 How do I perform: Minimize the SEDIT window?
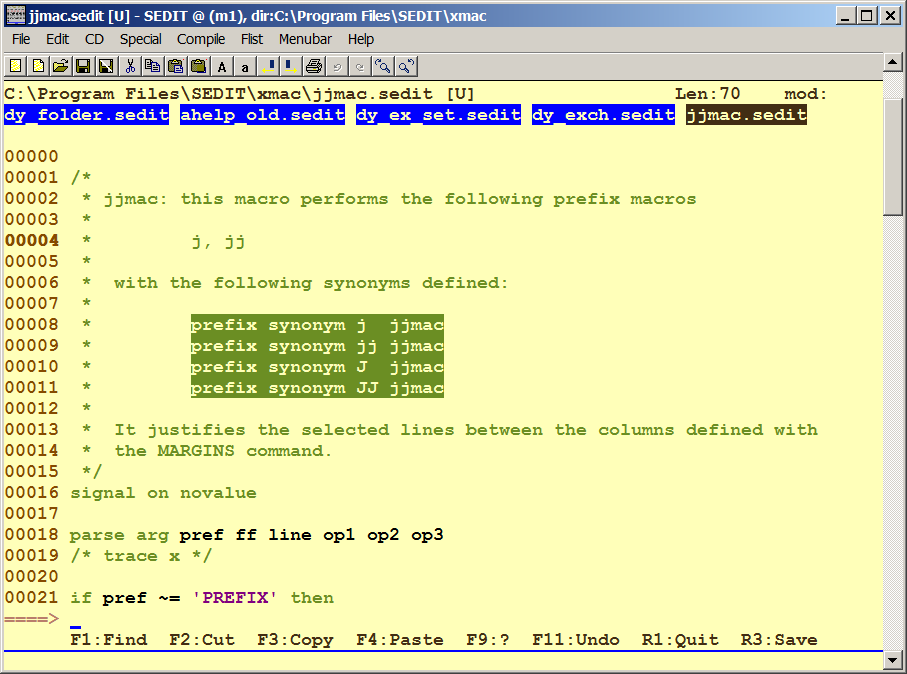845,16
